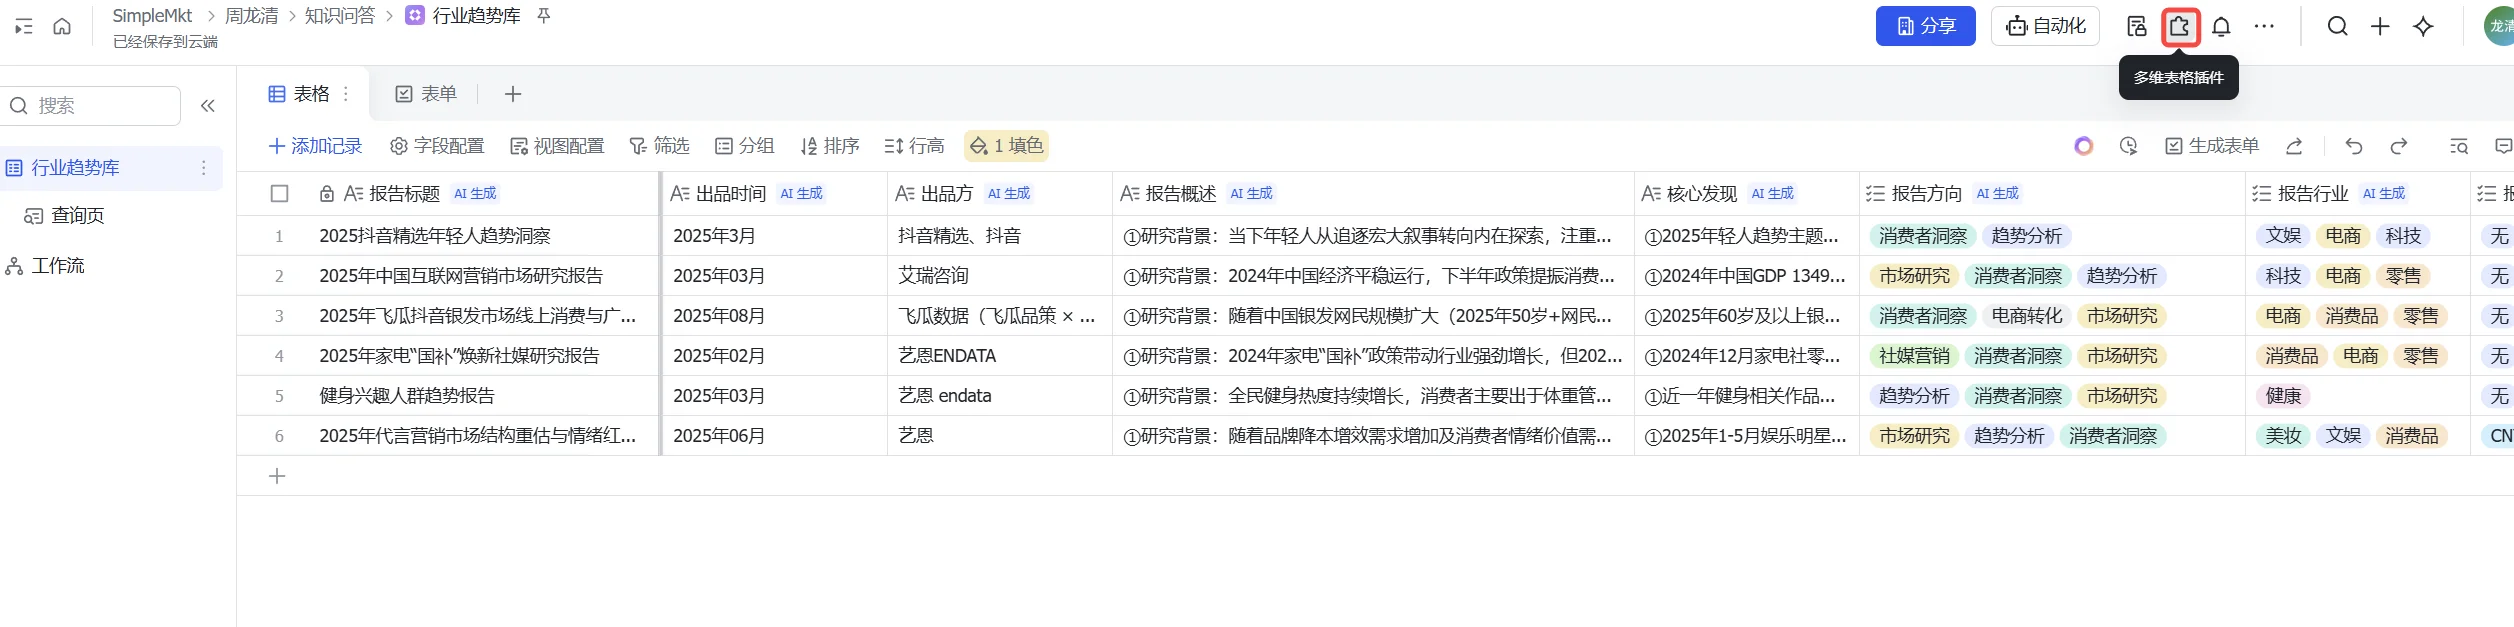Click 生成表单 button

tap(2212, 146)
